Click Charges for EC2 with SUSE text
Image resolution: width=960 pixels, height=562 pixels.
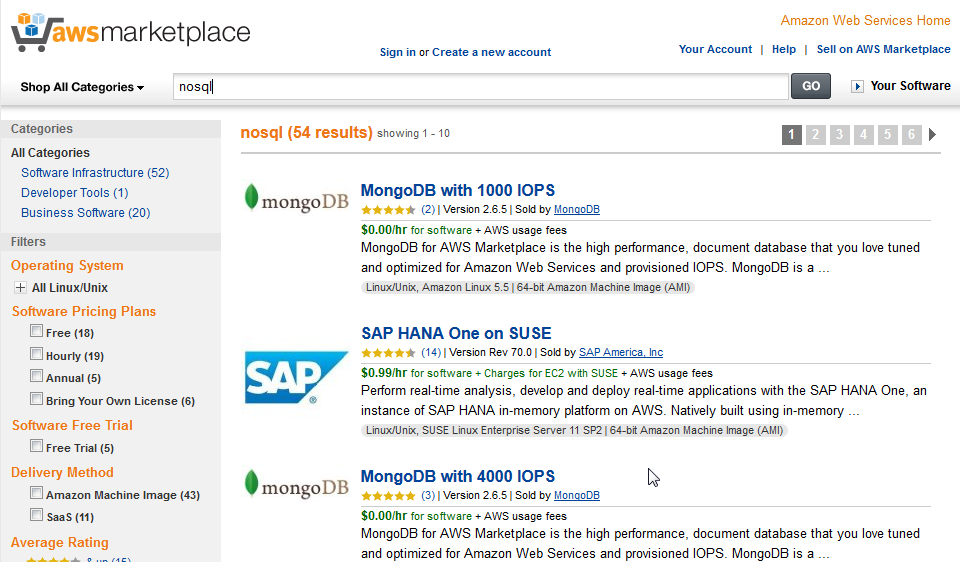[x=551, y=373]
